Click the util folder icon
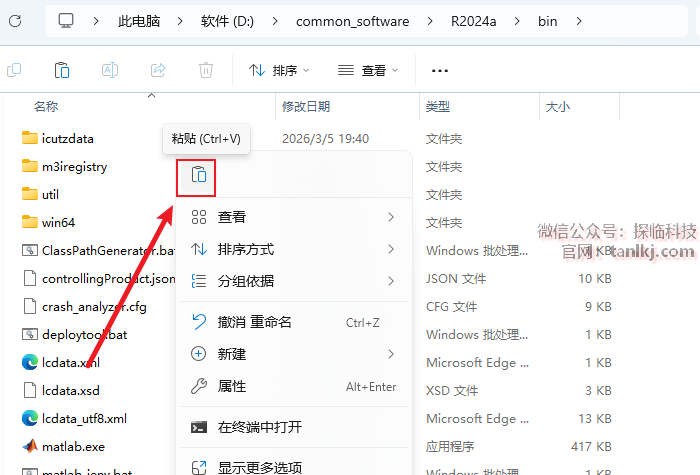The height and width of the screenshot is (475, 700). pyautogui.click(x=30, y=194)
